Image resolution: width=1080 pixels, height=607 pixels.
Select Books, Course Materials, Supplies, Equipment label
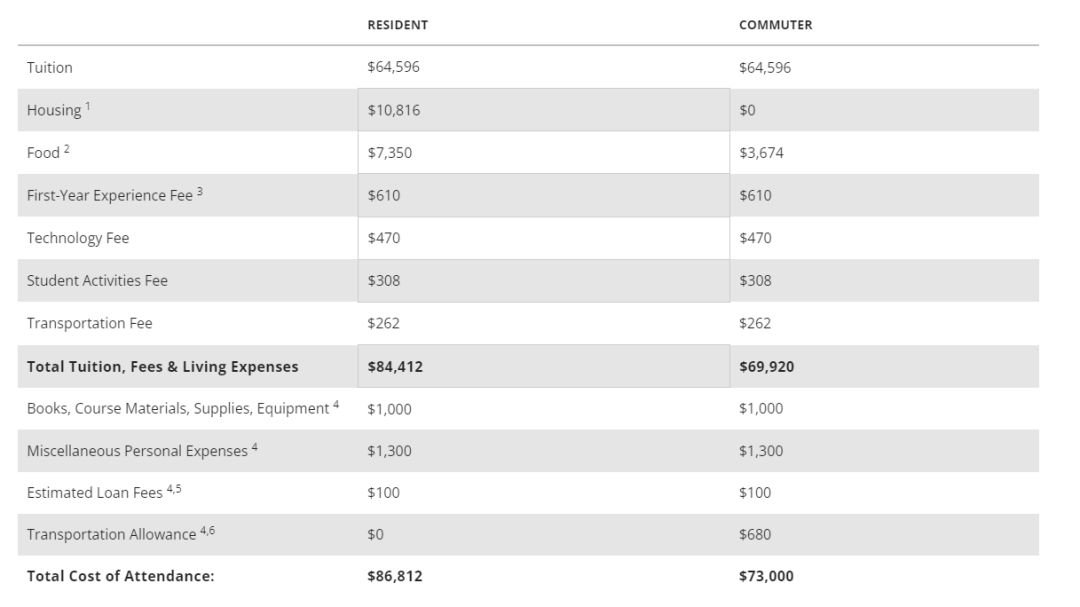click(178, 409)
